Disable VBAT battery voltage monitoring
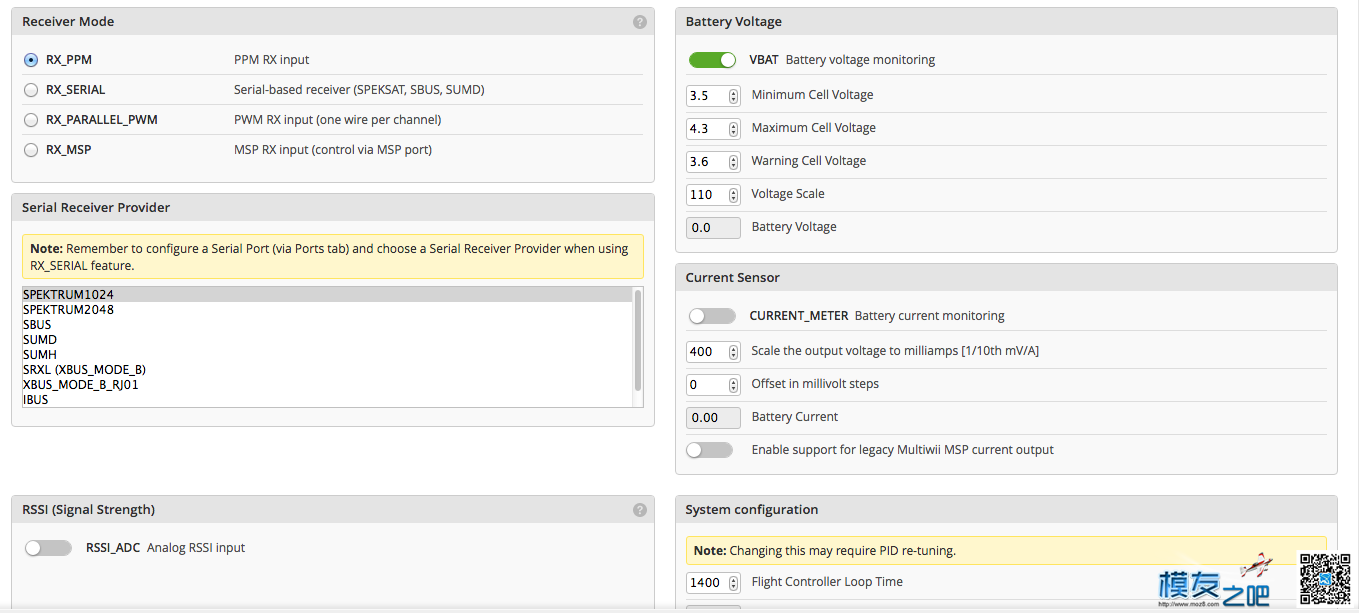The height and width of the screenshot is (613, 1359). point(712,60)
